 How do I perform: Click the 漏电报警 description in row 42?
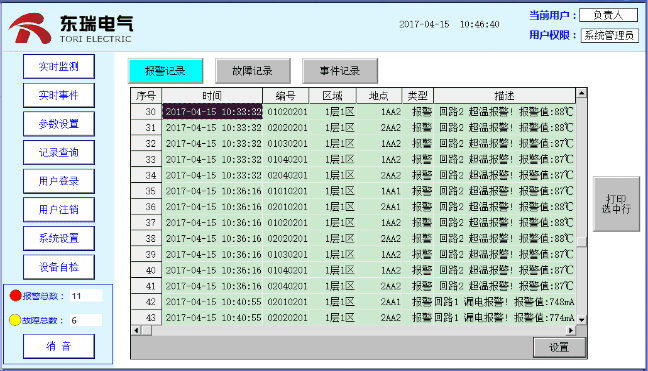tap(504, 302)
